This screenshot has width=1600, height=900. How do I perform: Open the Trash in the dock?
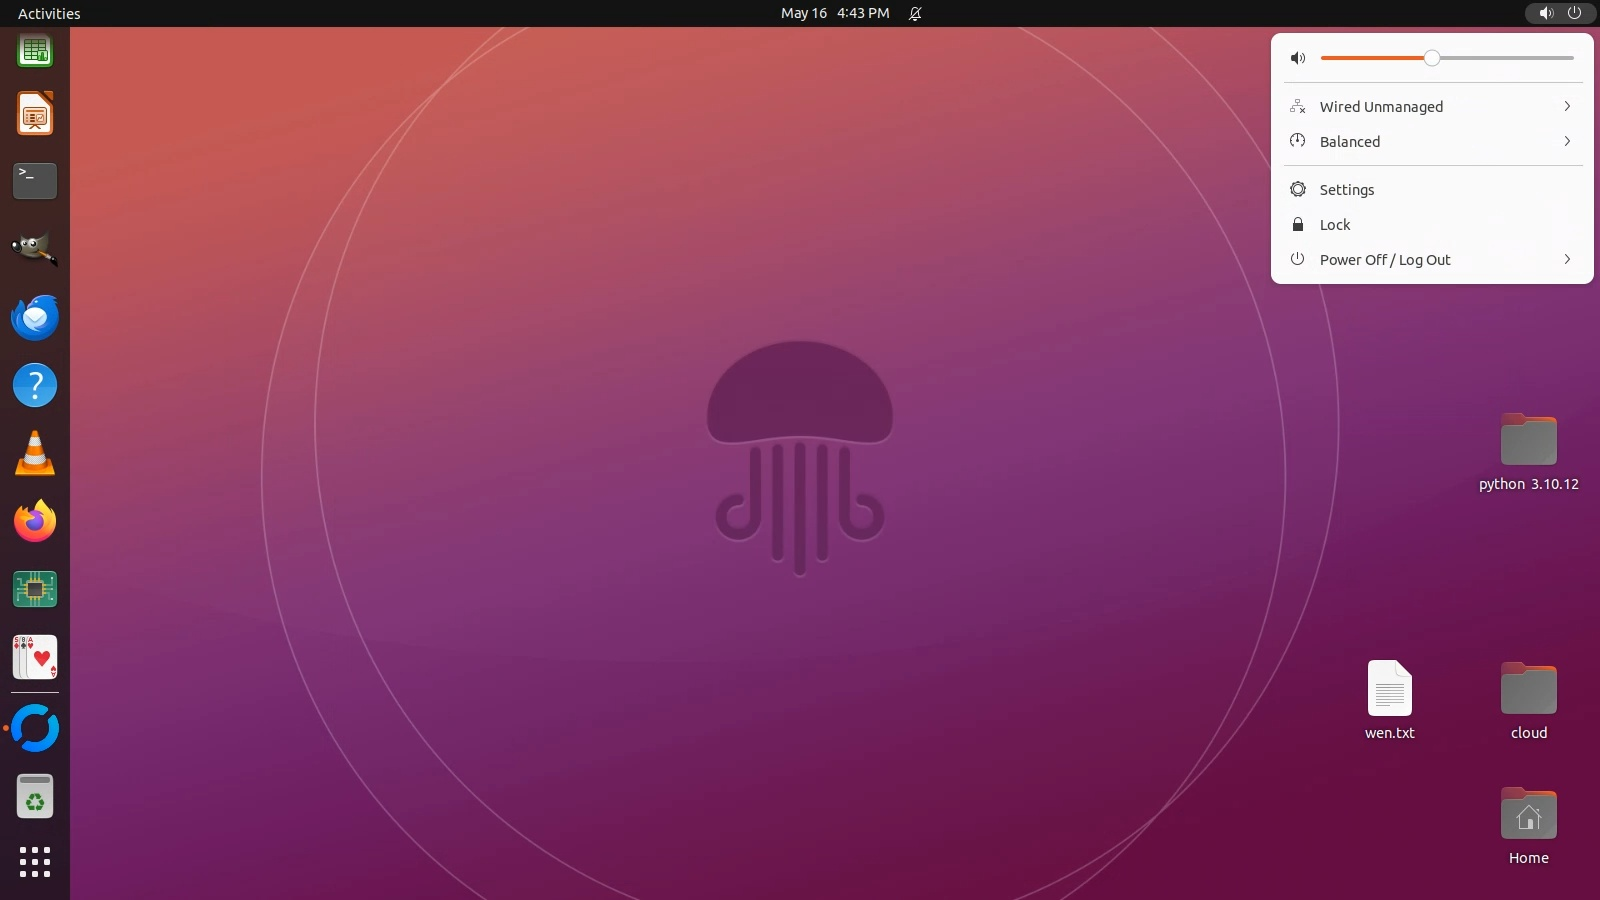point(35,797)
